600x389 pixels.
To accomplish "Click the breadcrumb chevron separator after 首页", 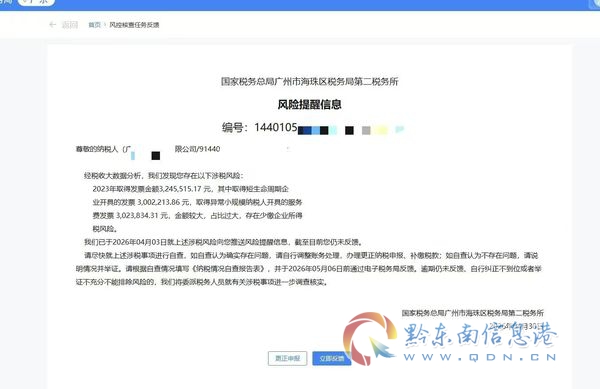I will pyautogui.click(x=105, y=25).
